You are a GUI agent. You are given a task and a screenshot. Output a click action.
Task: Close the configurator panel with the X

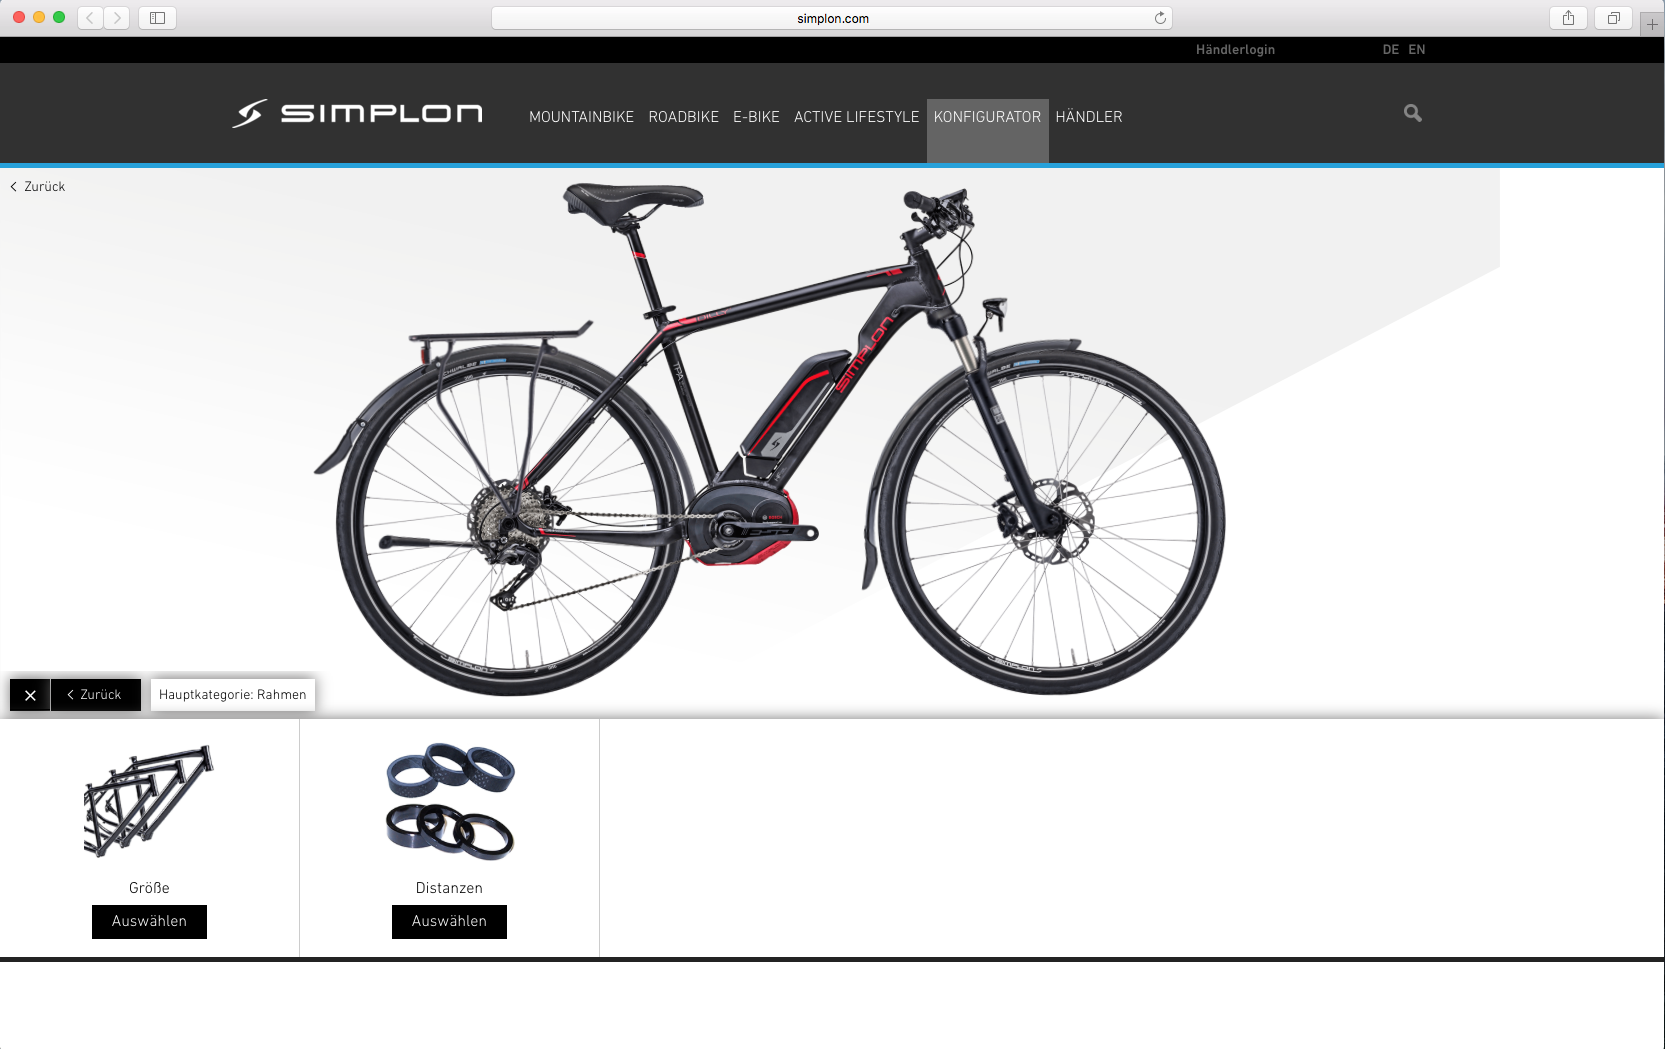pyautogui.click(x=30, y=695)
